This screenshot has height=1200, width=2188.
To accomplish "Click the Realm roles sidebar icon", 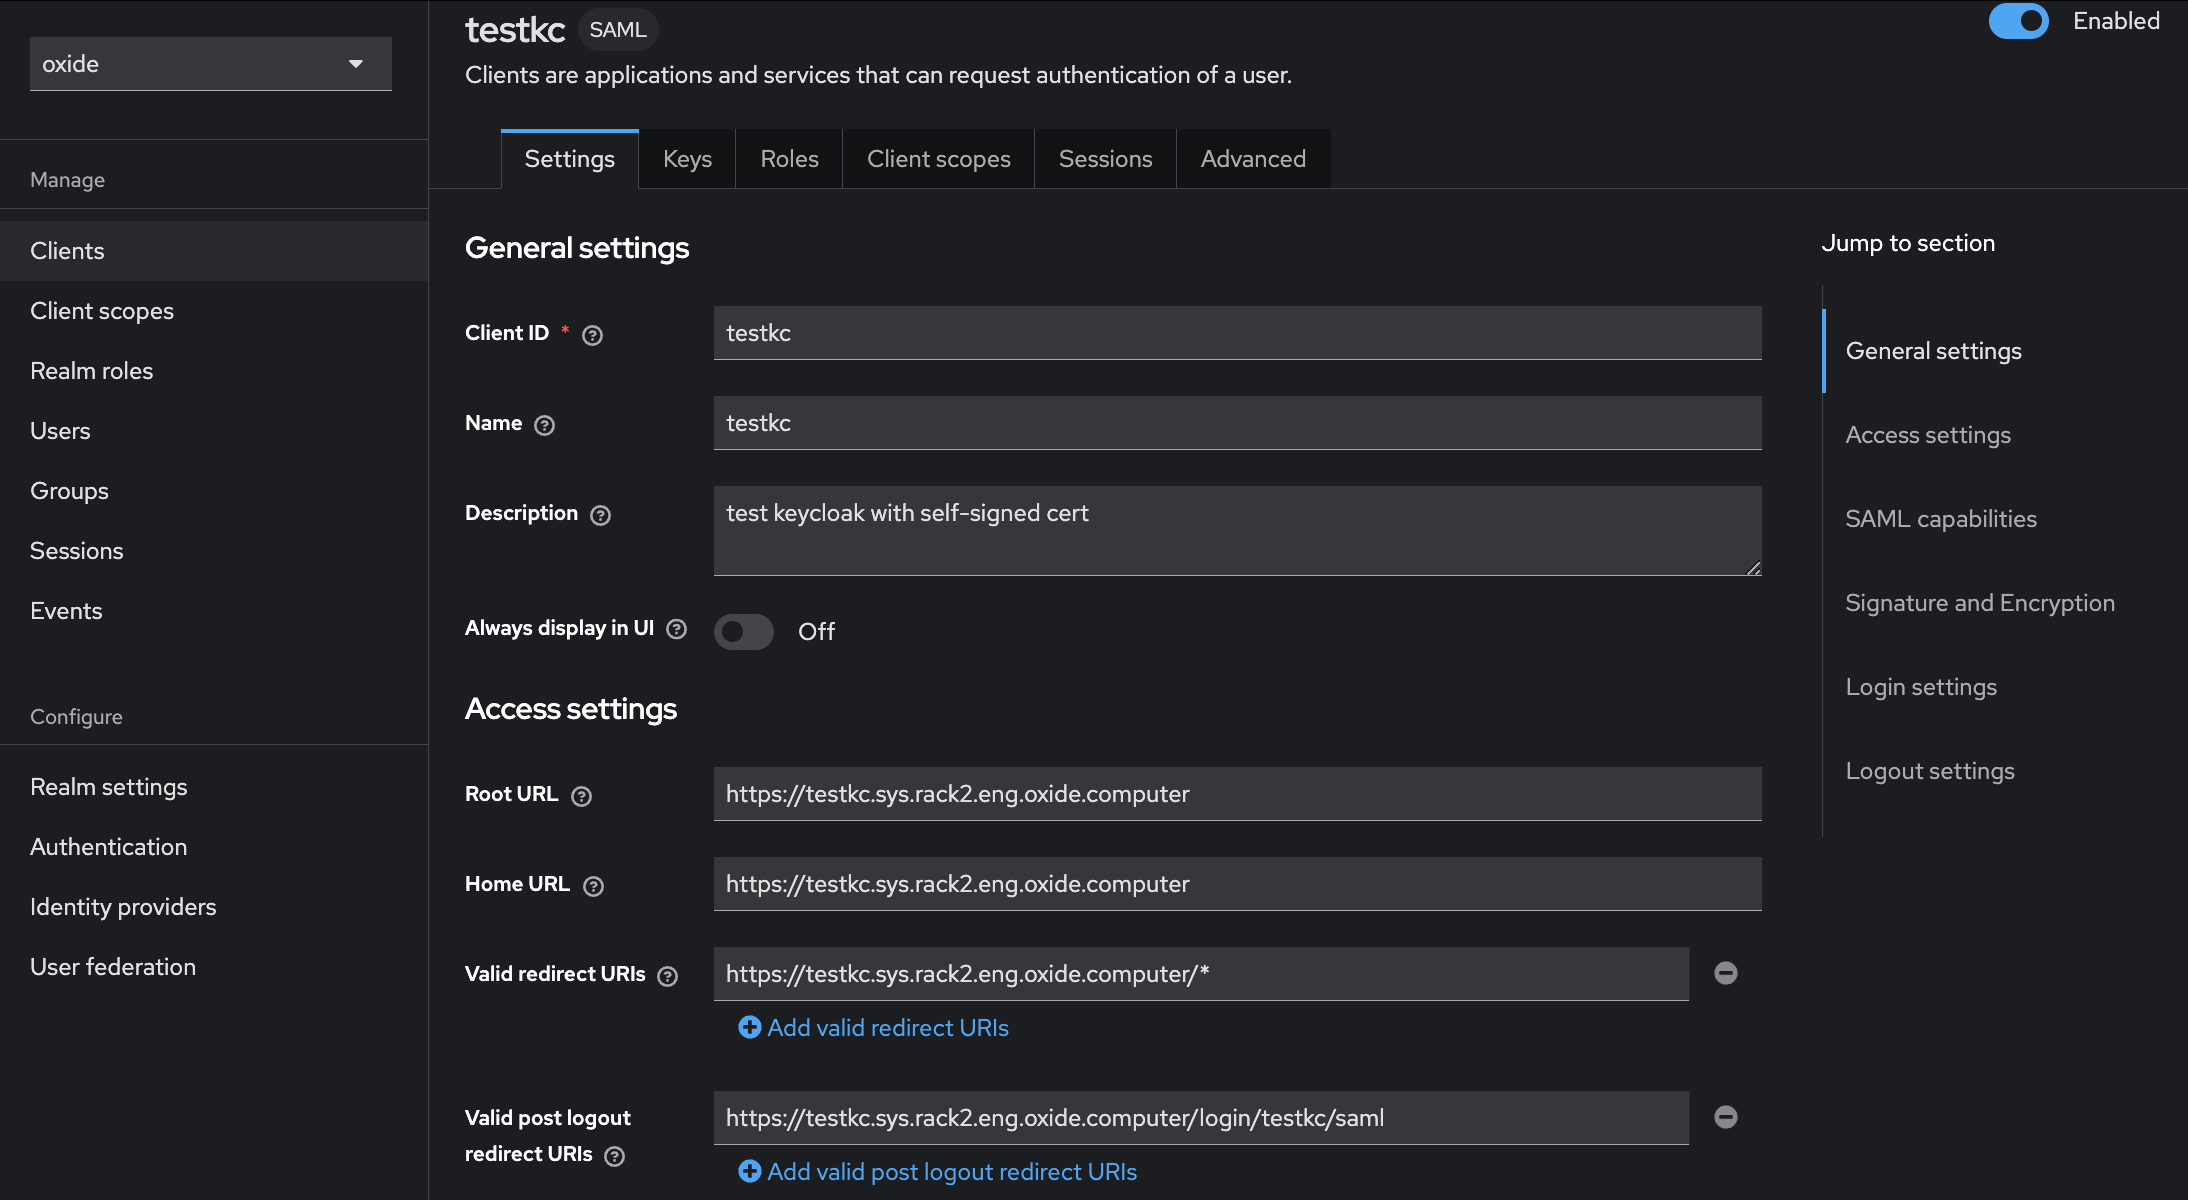I will pyautogui.click(x=92, y=369).
